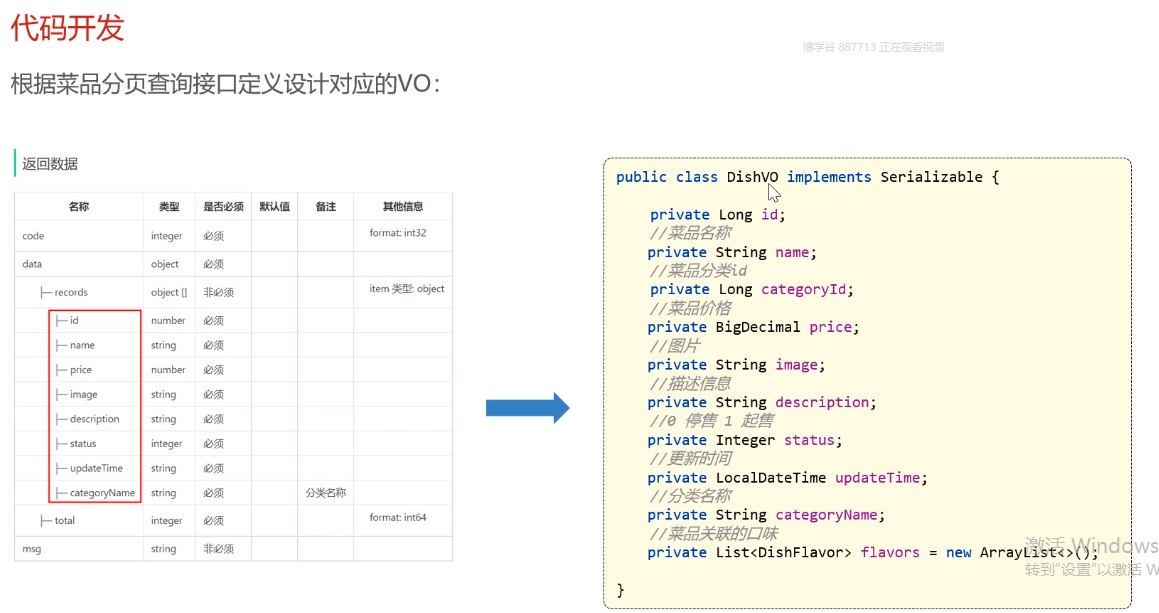This screenshot has width=1159, height=613.
Task: Select the categoryName field row
Action: [102, 493]
